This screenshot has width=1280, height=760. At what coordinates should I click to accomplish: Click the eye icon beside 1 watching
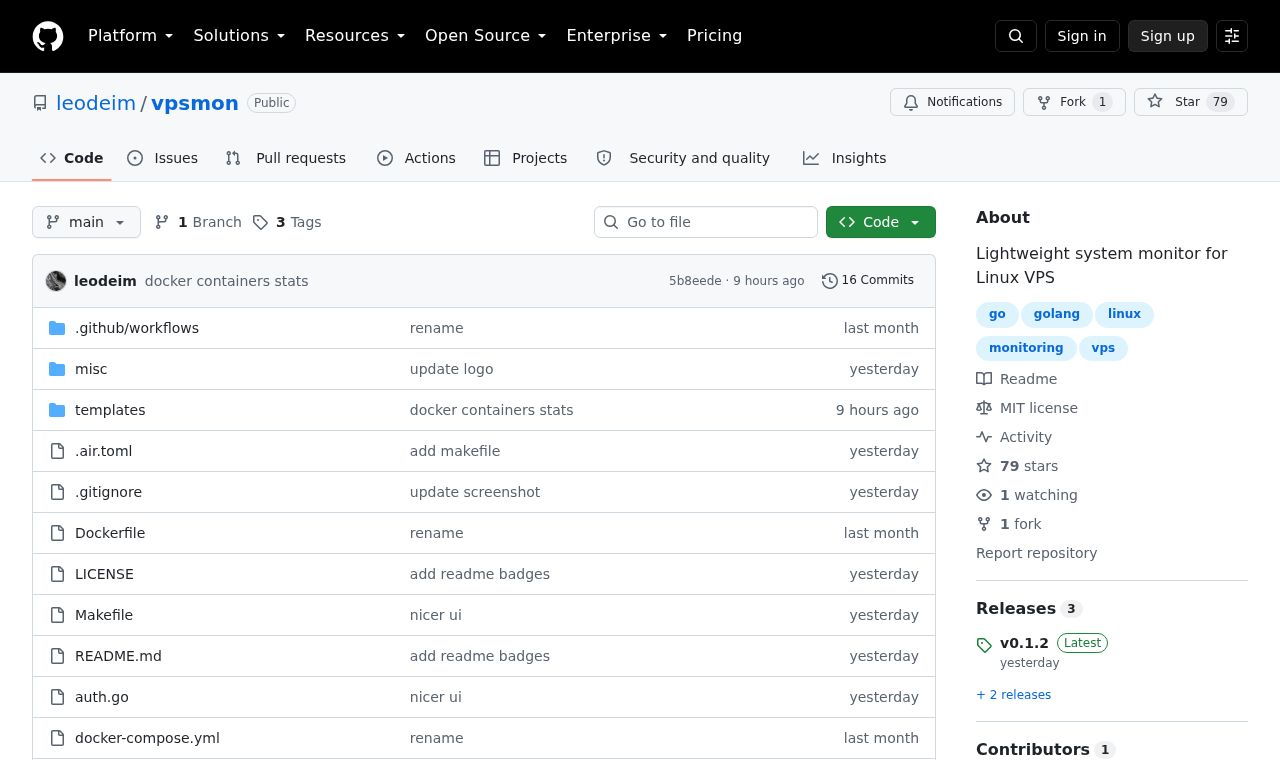click(x=984, y=495)
